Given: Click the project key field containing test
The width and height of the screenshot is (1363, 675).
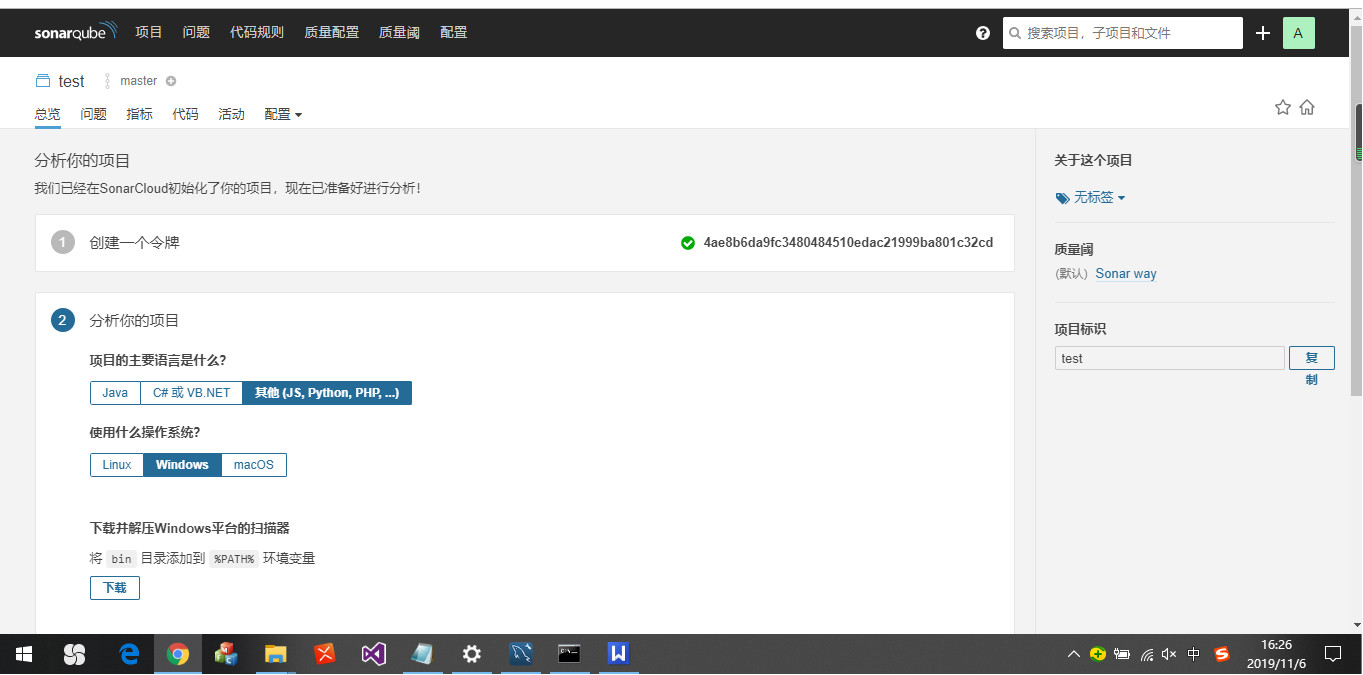Looking at the screenshot, I should pos(1169,358).
